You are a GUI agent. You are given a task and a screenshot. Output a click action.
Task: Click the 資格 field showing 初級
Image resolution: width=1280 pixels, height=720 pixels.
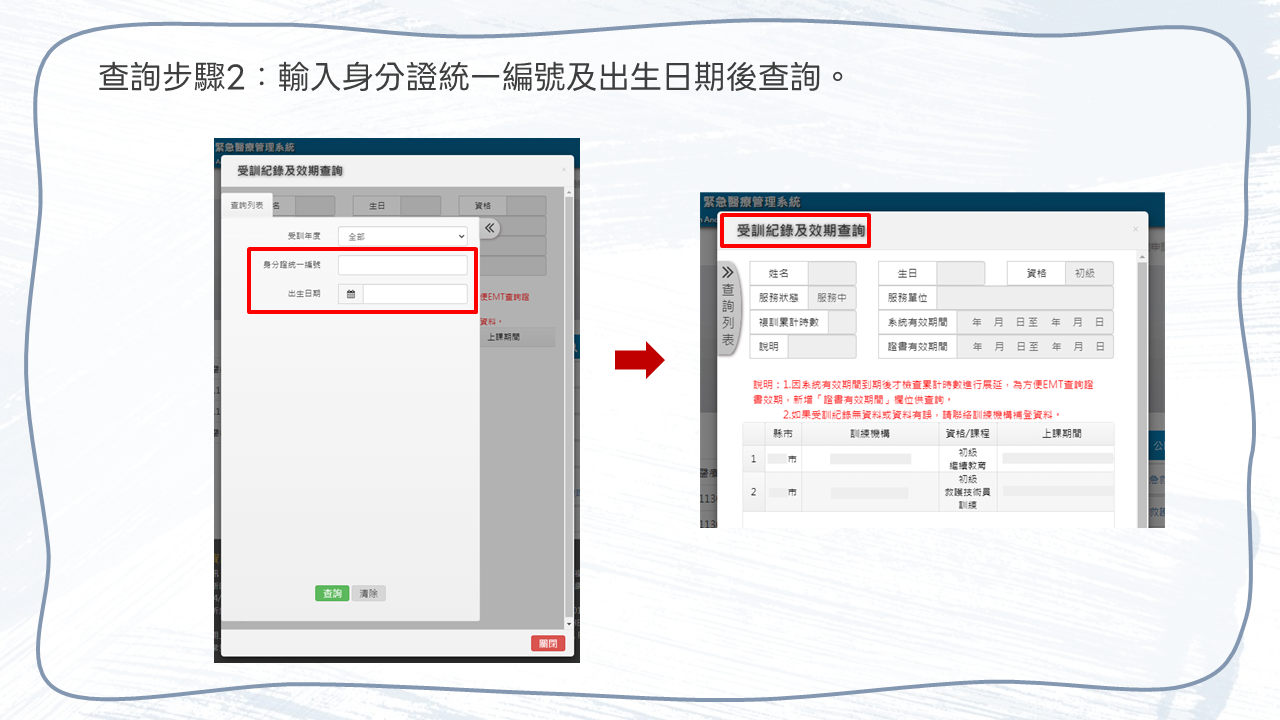(x=1089, y=273)
